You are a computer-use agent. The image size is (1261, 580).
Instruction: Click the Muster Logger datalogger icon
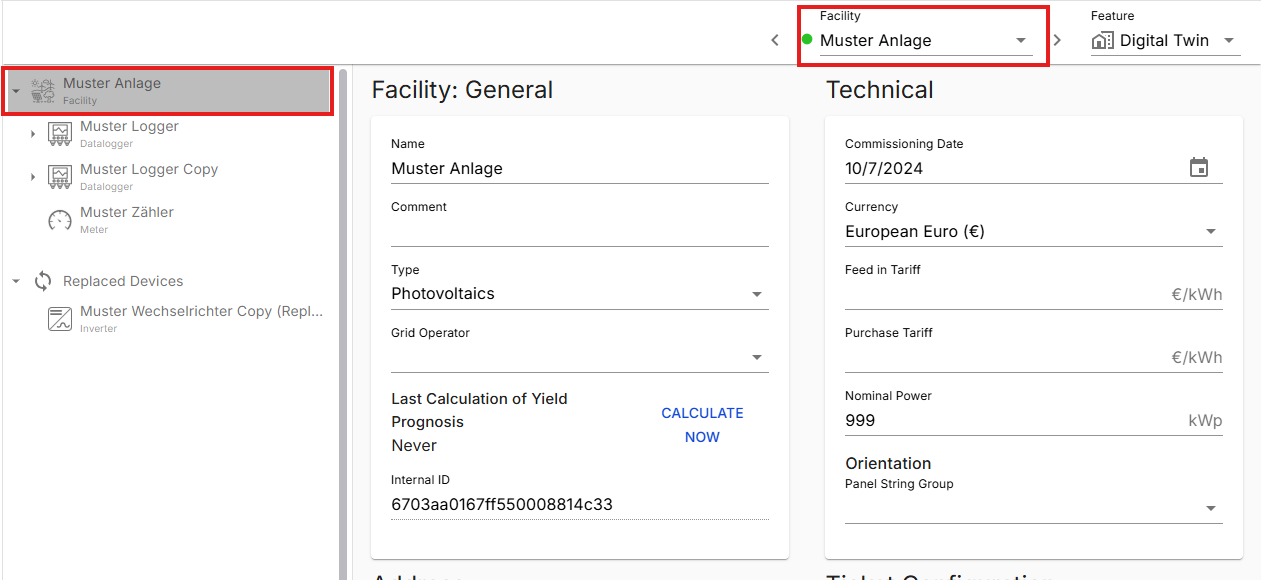(x=60, y=134)
